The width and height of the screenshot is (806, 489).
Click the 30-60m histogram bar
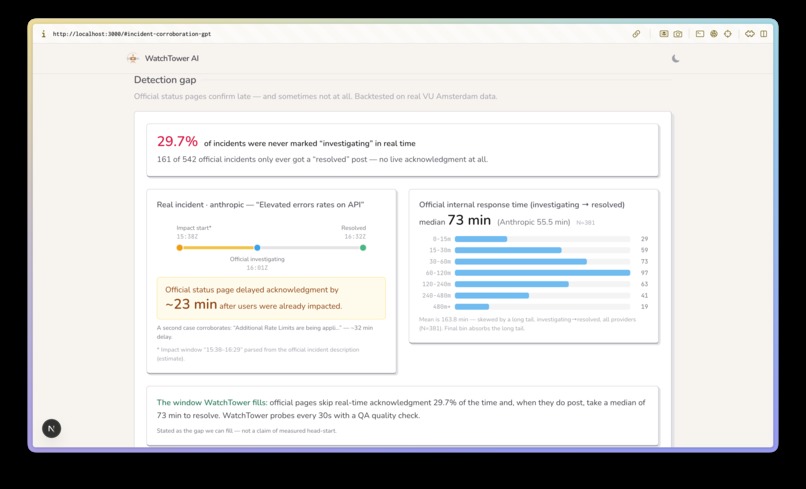tap(521, 262)
